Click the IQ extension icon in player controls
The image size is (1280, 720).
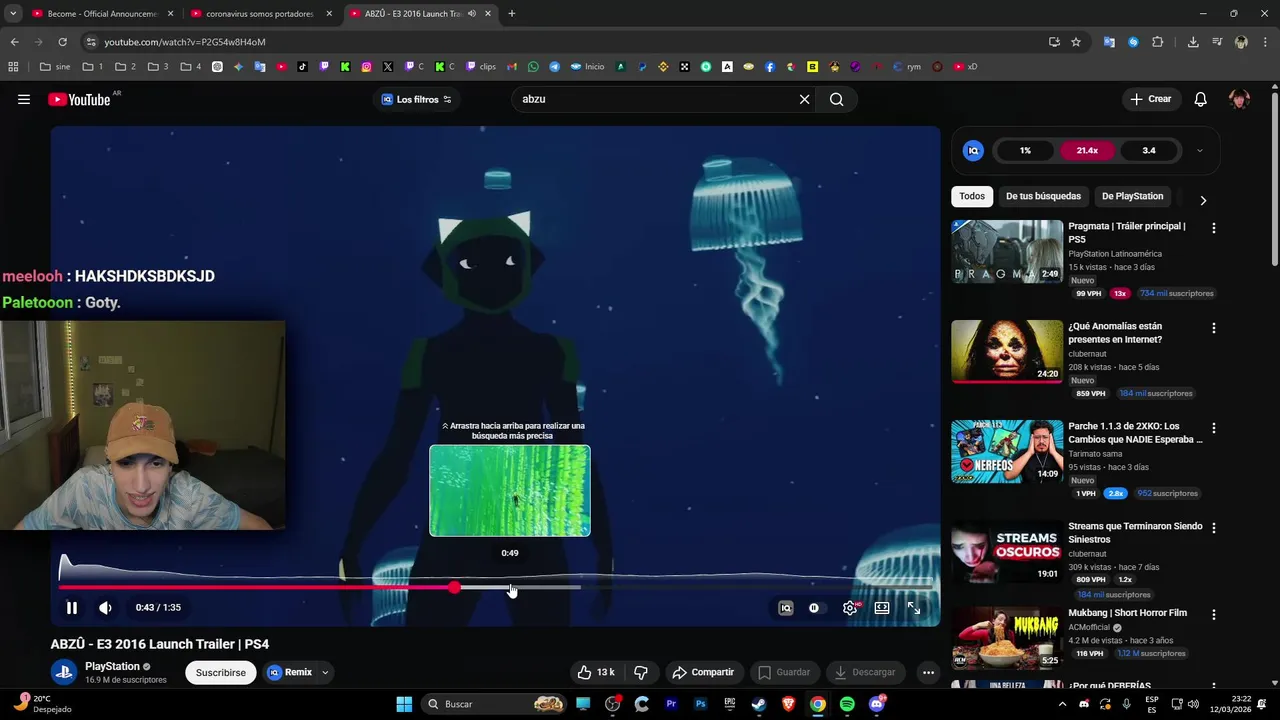pyautogui.click(x=786, y=608)
